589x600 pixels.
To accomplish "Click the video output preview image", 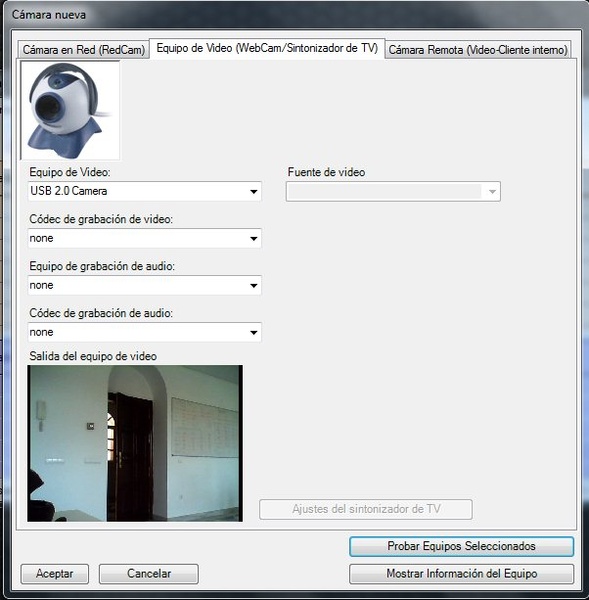I will click(135, 443).
